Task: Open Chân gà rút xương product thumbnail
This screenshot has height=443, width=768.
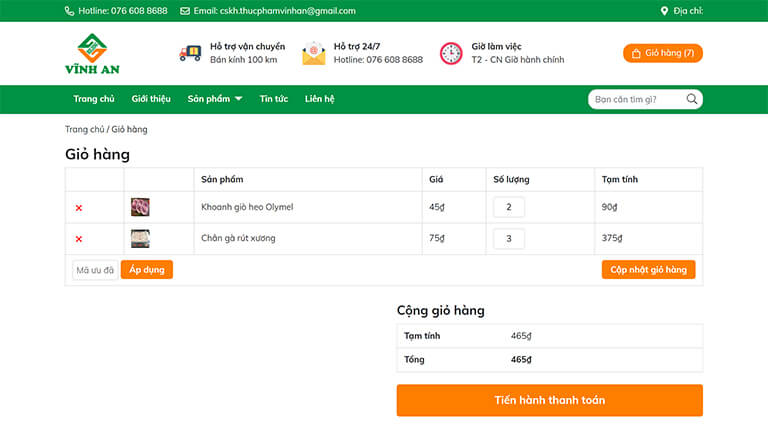Action: 140,239
